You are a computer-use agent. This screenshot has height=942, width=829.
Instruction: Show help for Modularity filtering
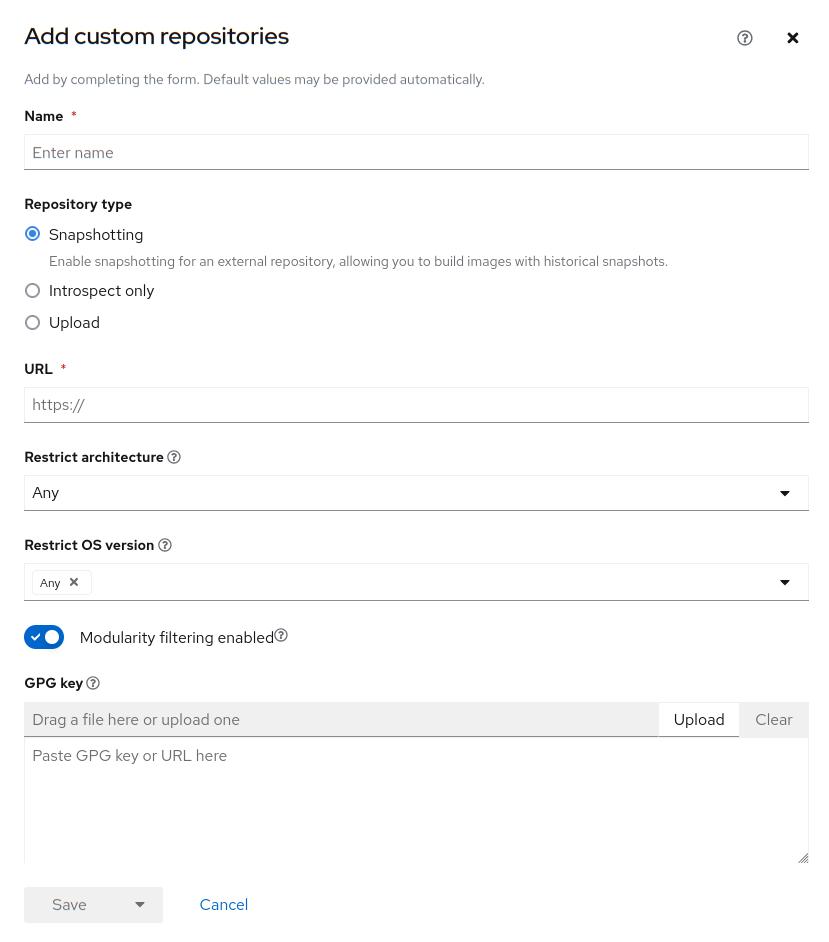(281, 636)
